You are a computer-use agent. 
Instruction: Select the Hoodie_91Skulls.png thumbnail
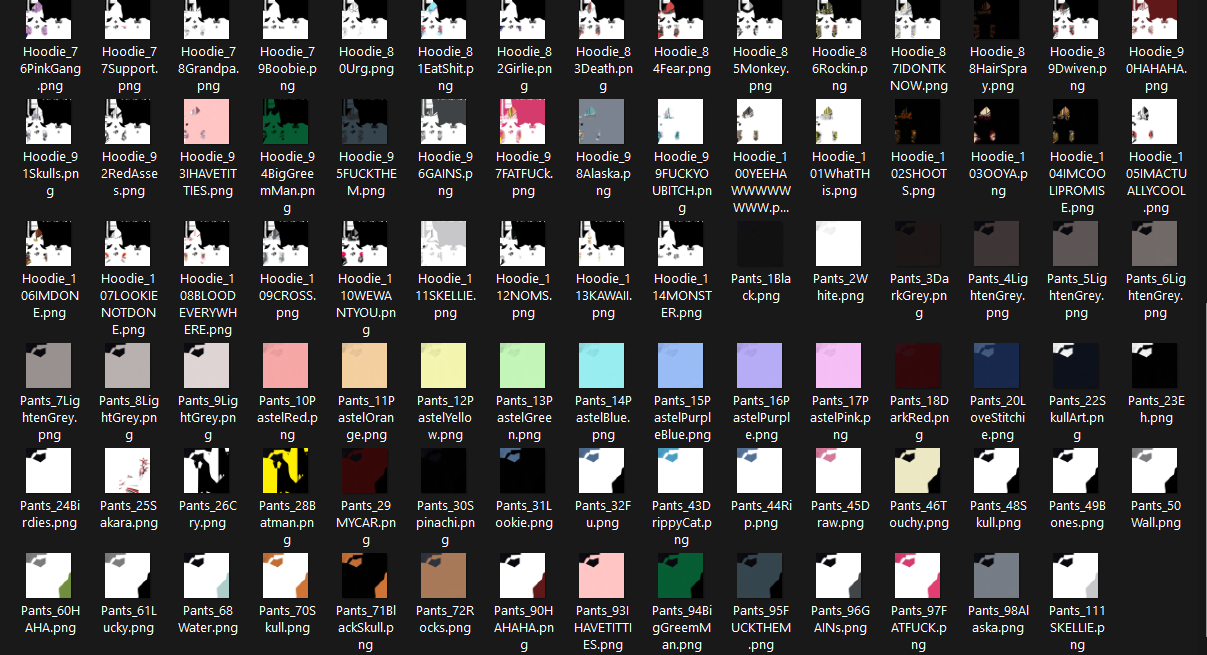pyautogui.click(x=47, y=123)
